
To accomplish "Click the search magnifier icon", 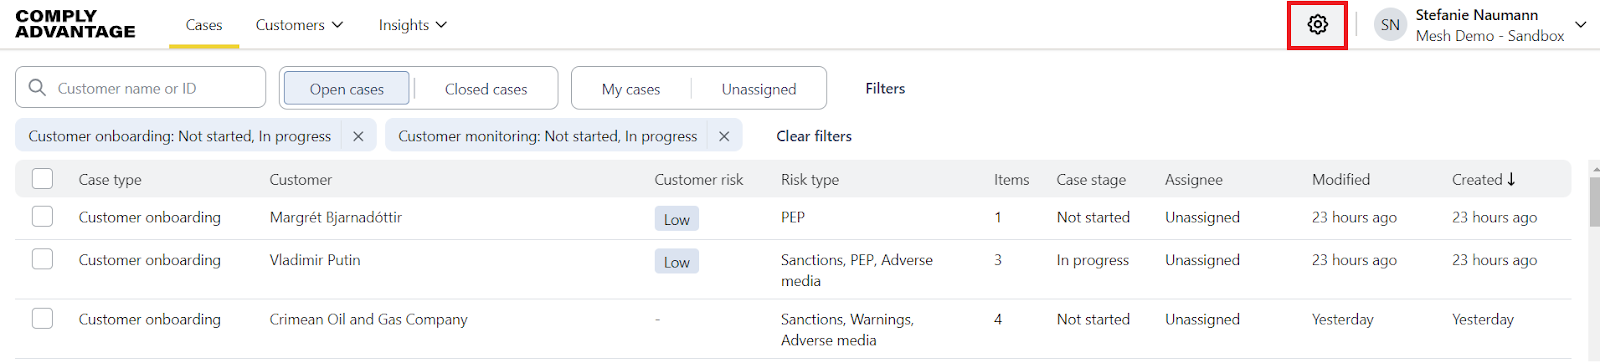I will coord(37,88).
